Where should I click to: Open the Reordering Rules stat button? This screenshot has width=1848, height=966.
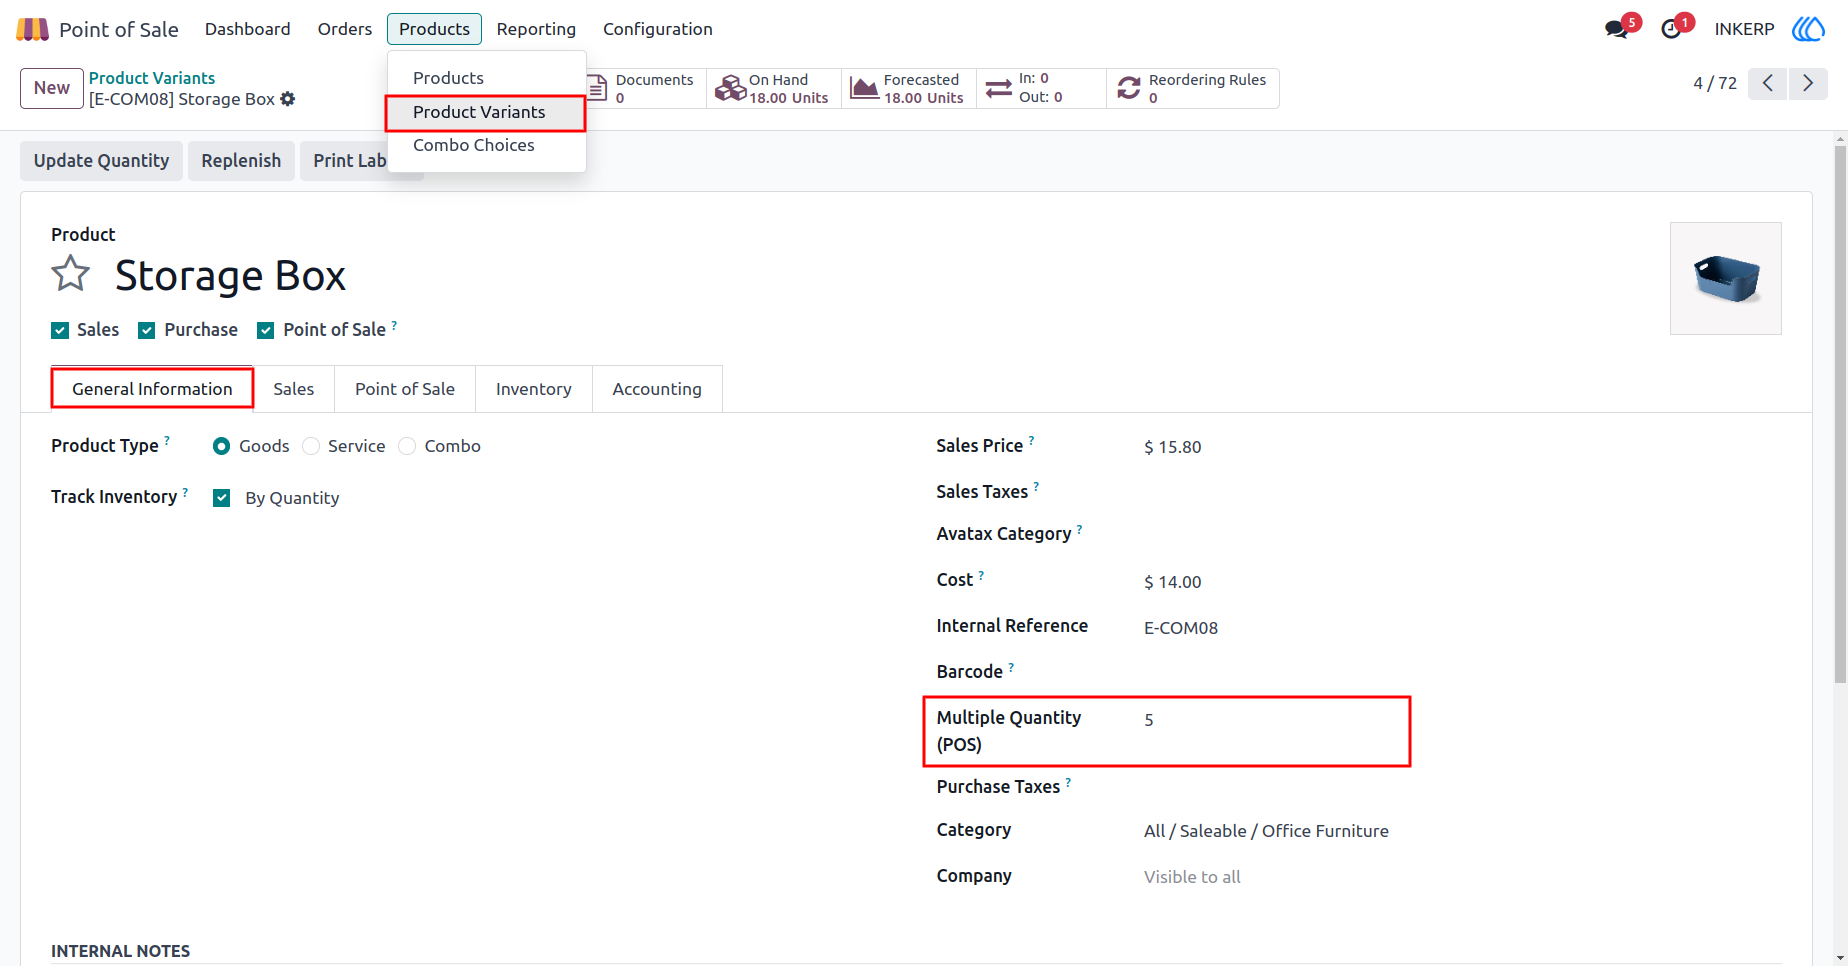[1192, 88]
